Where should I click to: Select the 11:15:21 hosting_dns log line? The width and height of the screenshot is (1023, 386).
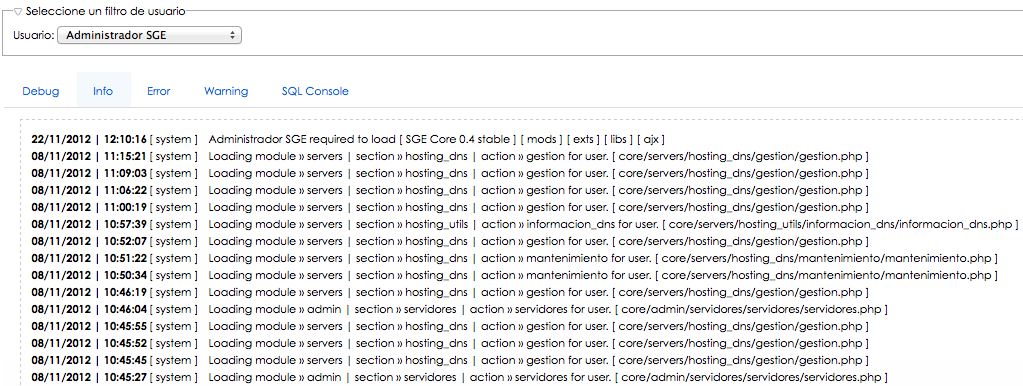coord(450,156)
